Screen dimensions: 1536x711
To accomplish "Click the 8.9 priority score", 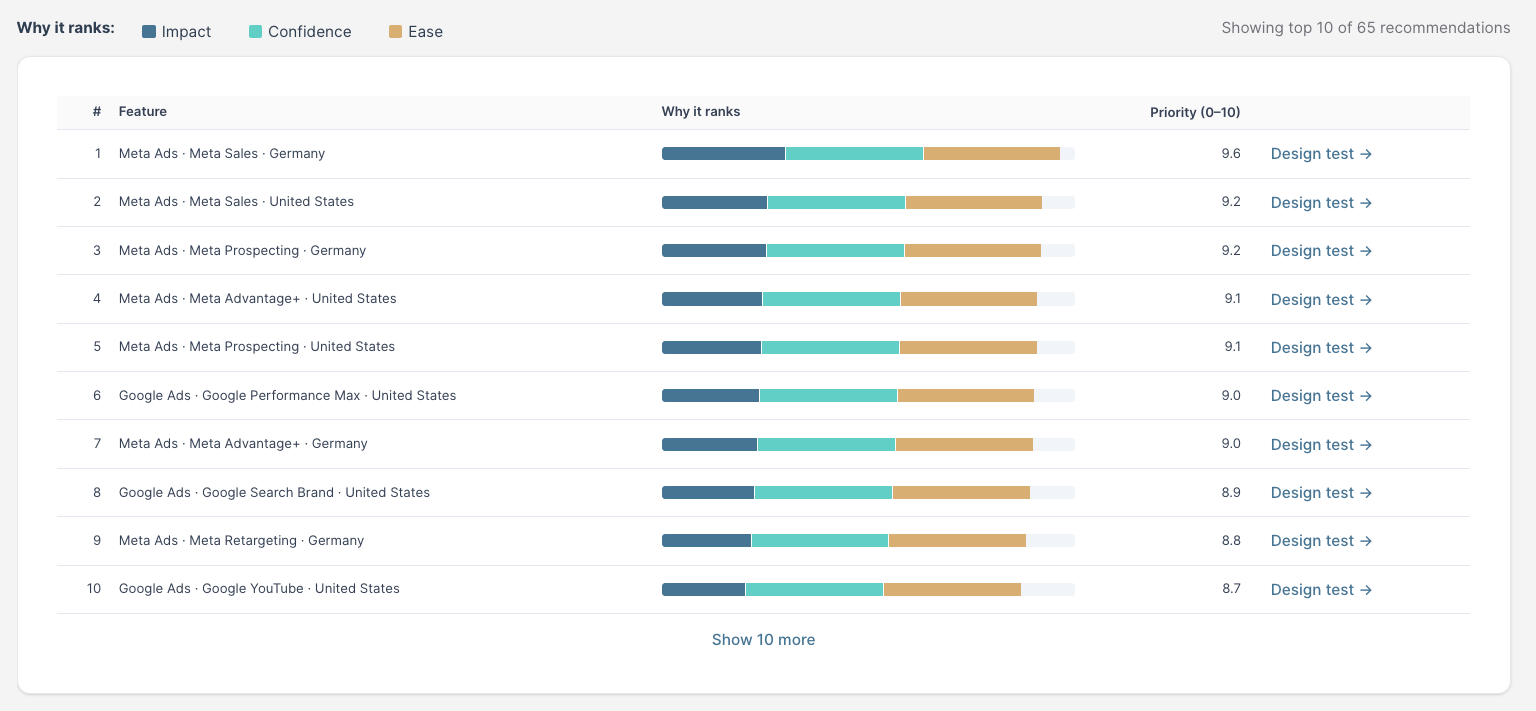I will click(1231, 493).
